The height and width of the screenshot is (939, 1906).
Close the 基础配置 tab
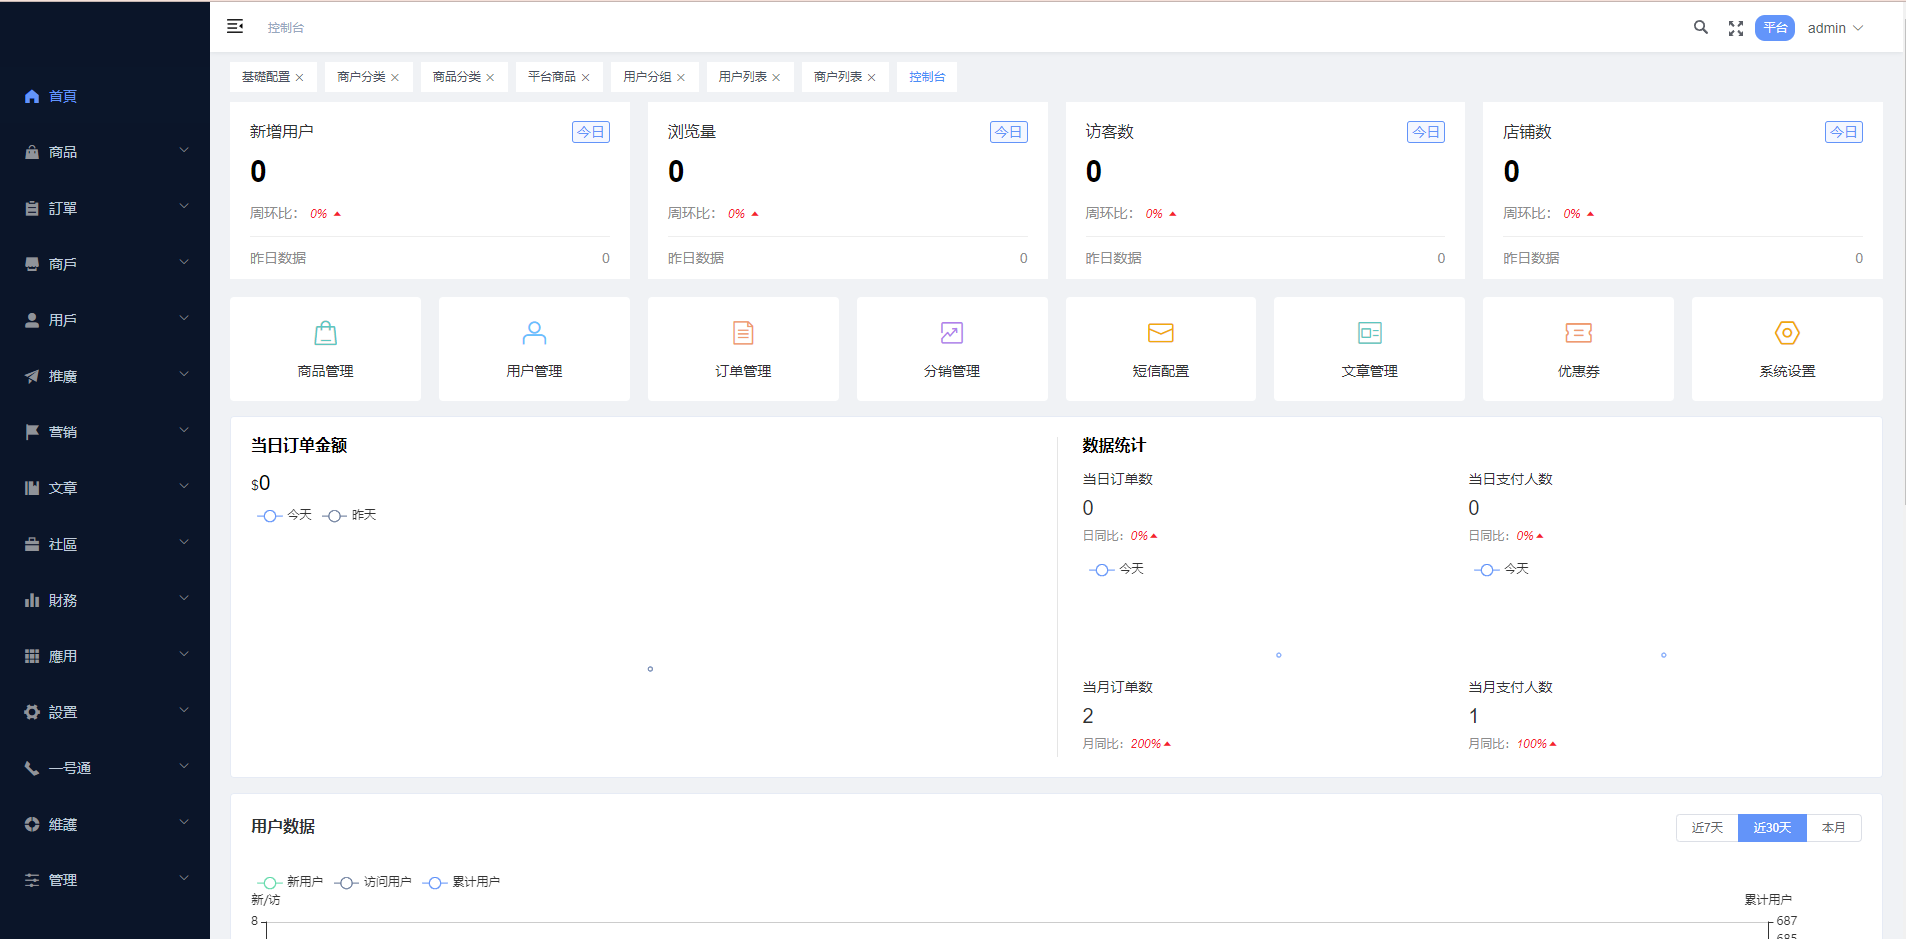click(299, 78)
